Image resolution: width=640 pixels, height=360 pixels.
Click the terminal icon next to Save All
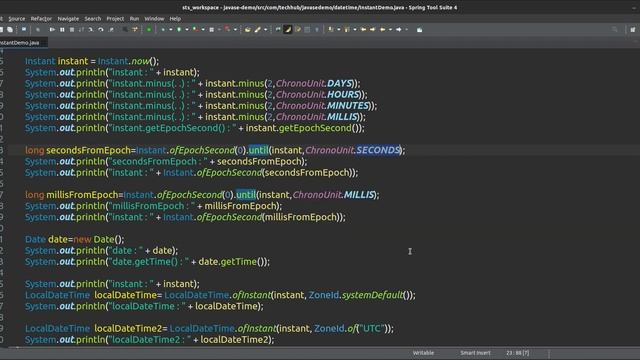pyautogui.click(x=24, y=29)
